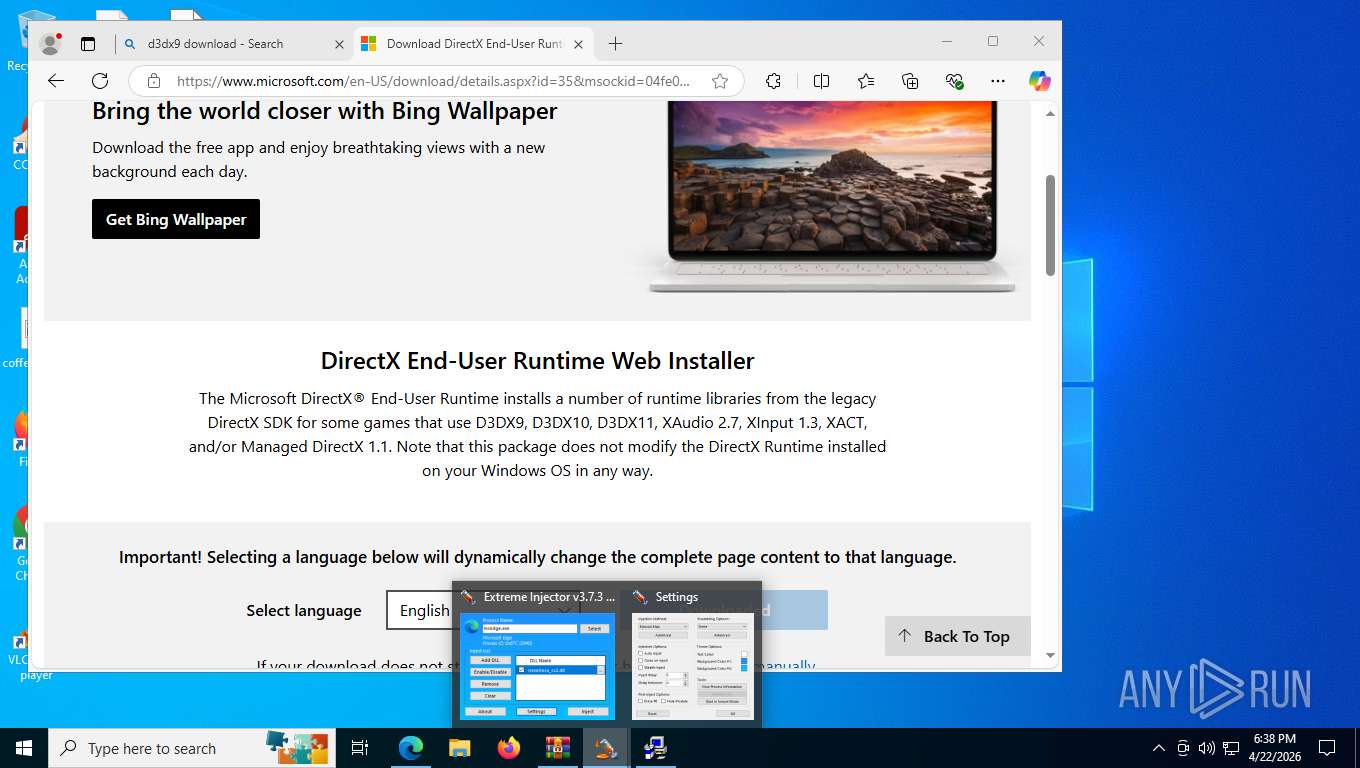Enable split screen view

pos(821,81)
